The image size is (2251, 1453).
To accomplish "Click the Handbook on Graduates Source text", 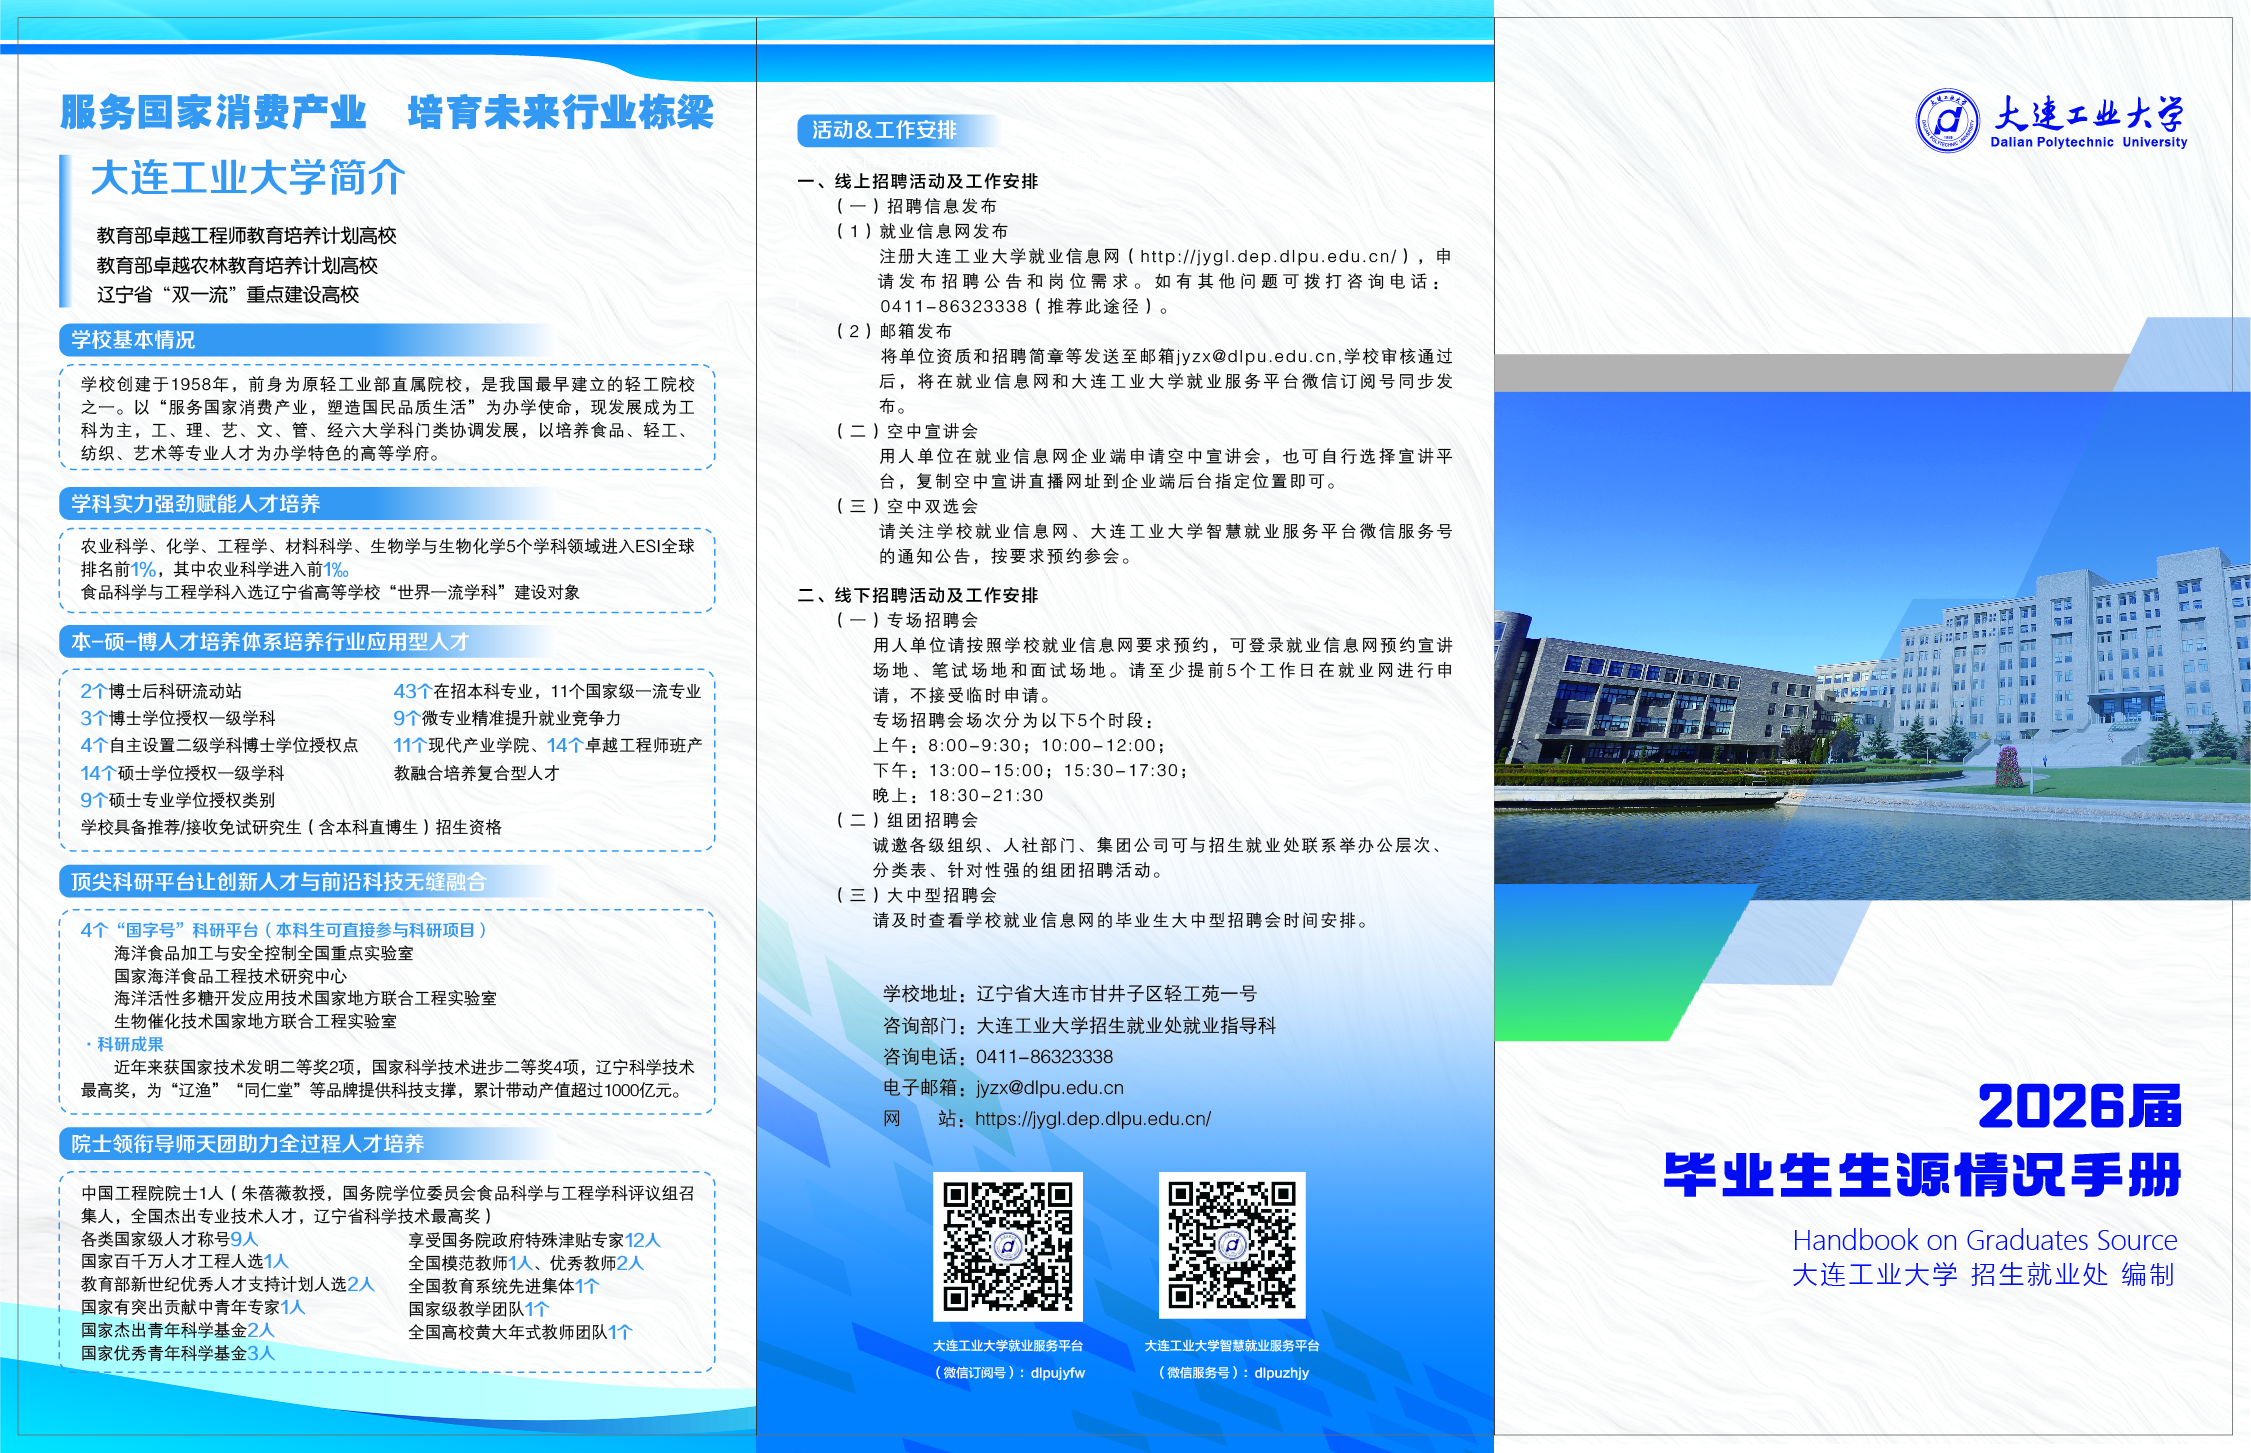I will [1984, 1240].
